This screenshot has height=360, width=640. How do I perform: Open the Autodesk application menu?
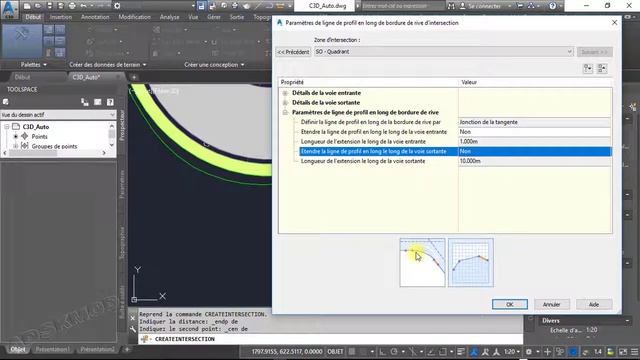[10, 9]
